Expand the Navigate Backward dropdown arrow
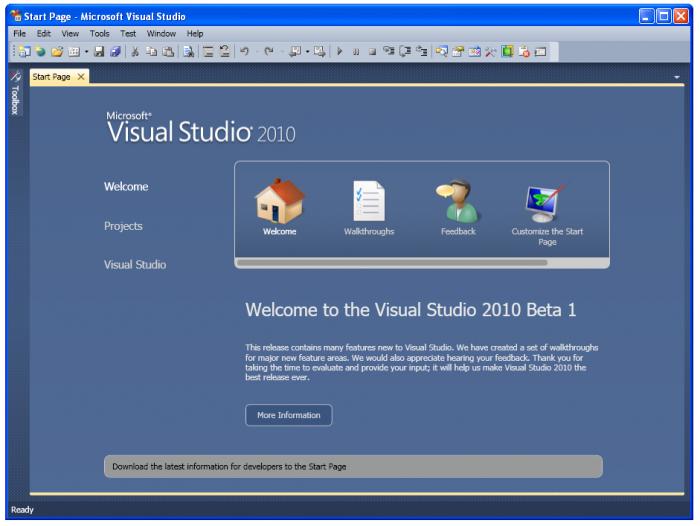The image size is (700, 526). pyautogui.click(x=308, y=51)
